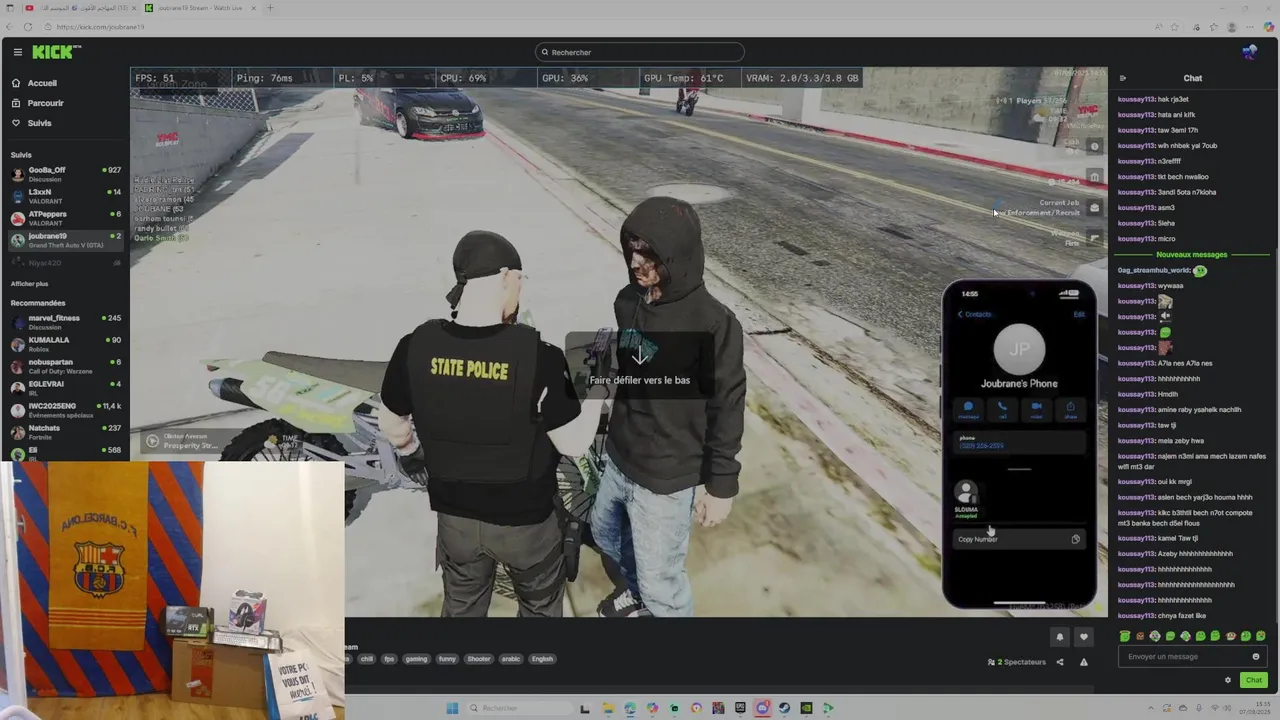Open GooBa_Off followed channel
Viewport: 1280px width, 720px height.
click(x=66, y=174)
